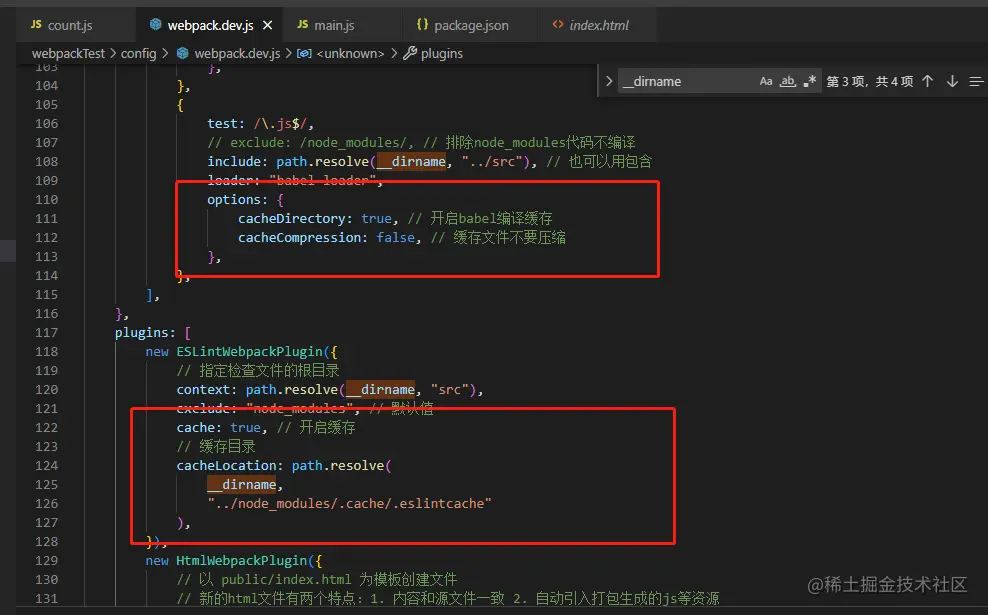Click the wrench icon beside plugins breadcrumb

(x=410, y=53)
